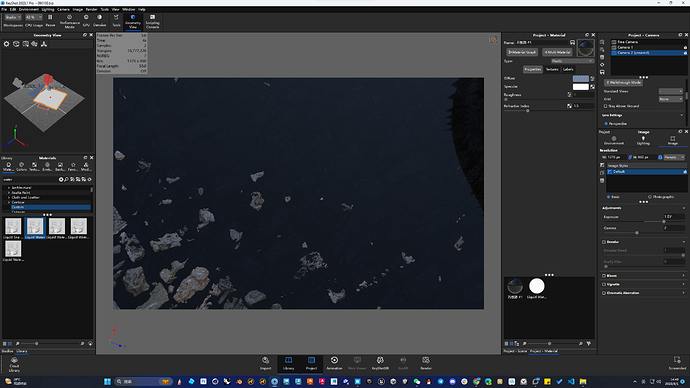
Task: Open the Render menu in menu bar
Action: click(x=92, y=9)
